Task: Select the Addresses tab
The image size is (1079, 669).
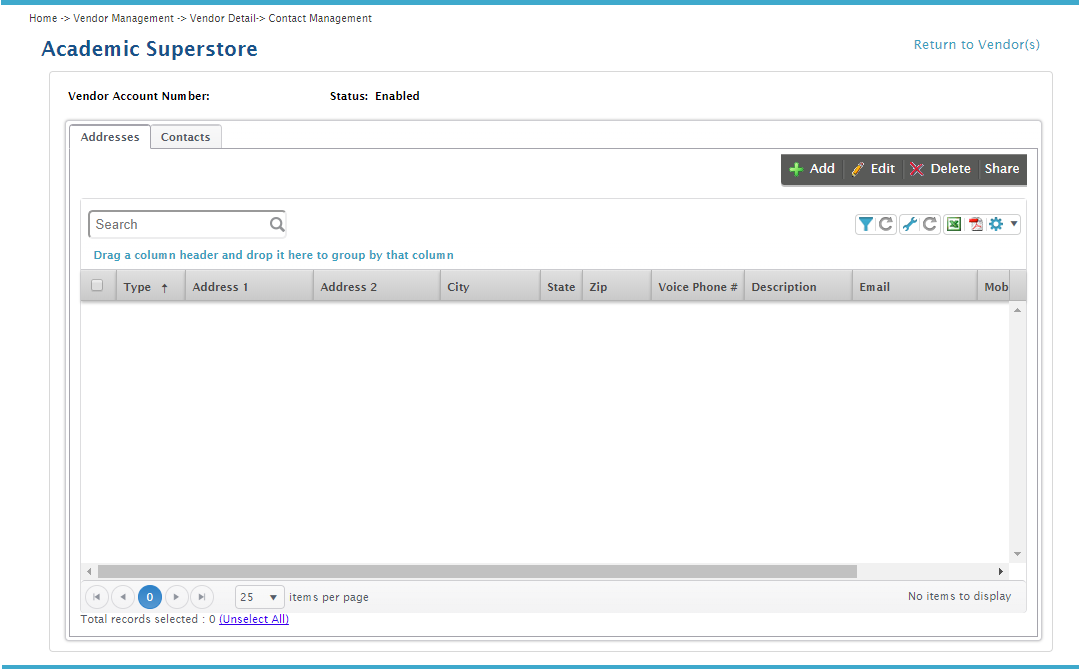Action: tap(110, 137)
